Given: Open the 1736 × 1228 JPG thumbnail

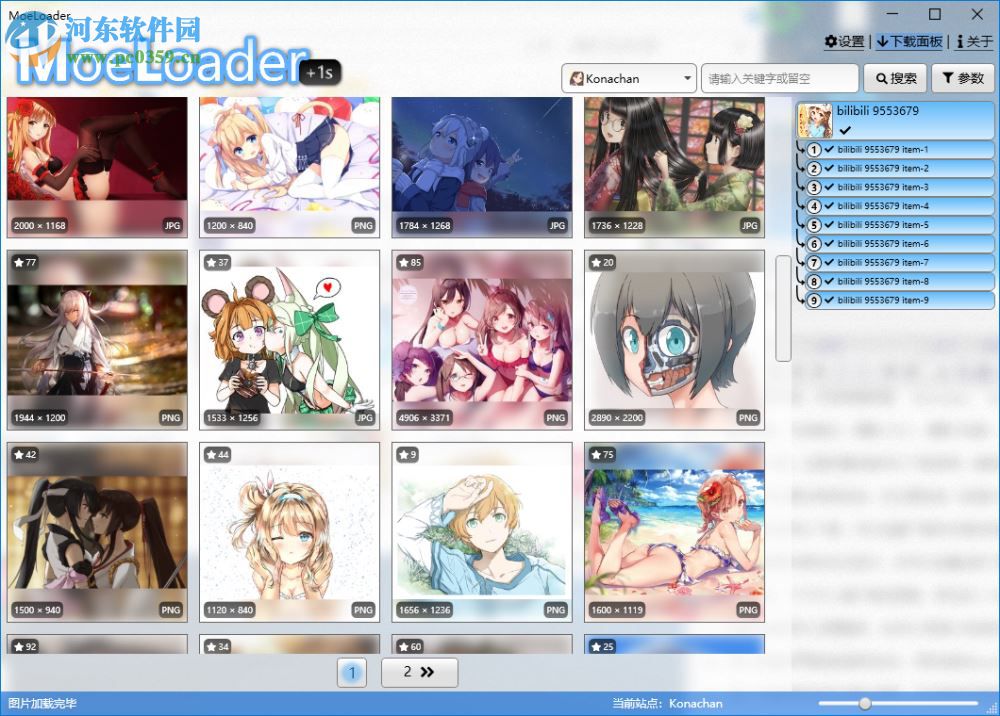Looking at the screenshot, I should point(674,167).
